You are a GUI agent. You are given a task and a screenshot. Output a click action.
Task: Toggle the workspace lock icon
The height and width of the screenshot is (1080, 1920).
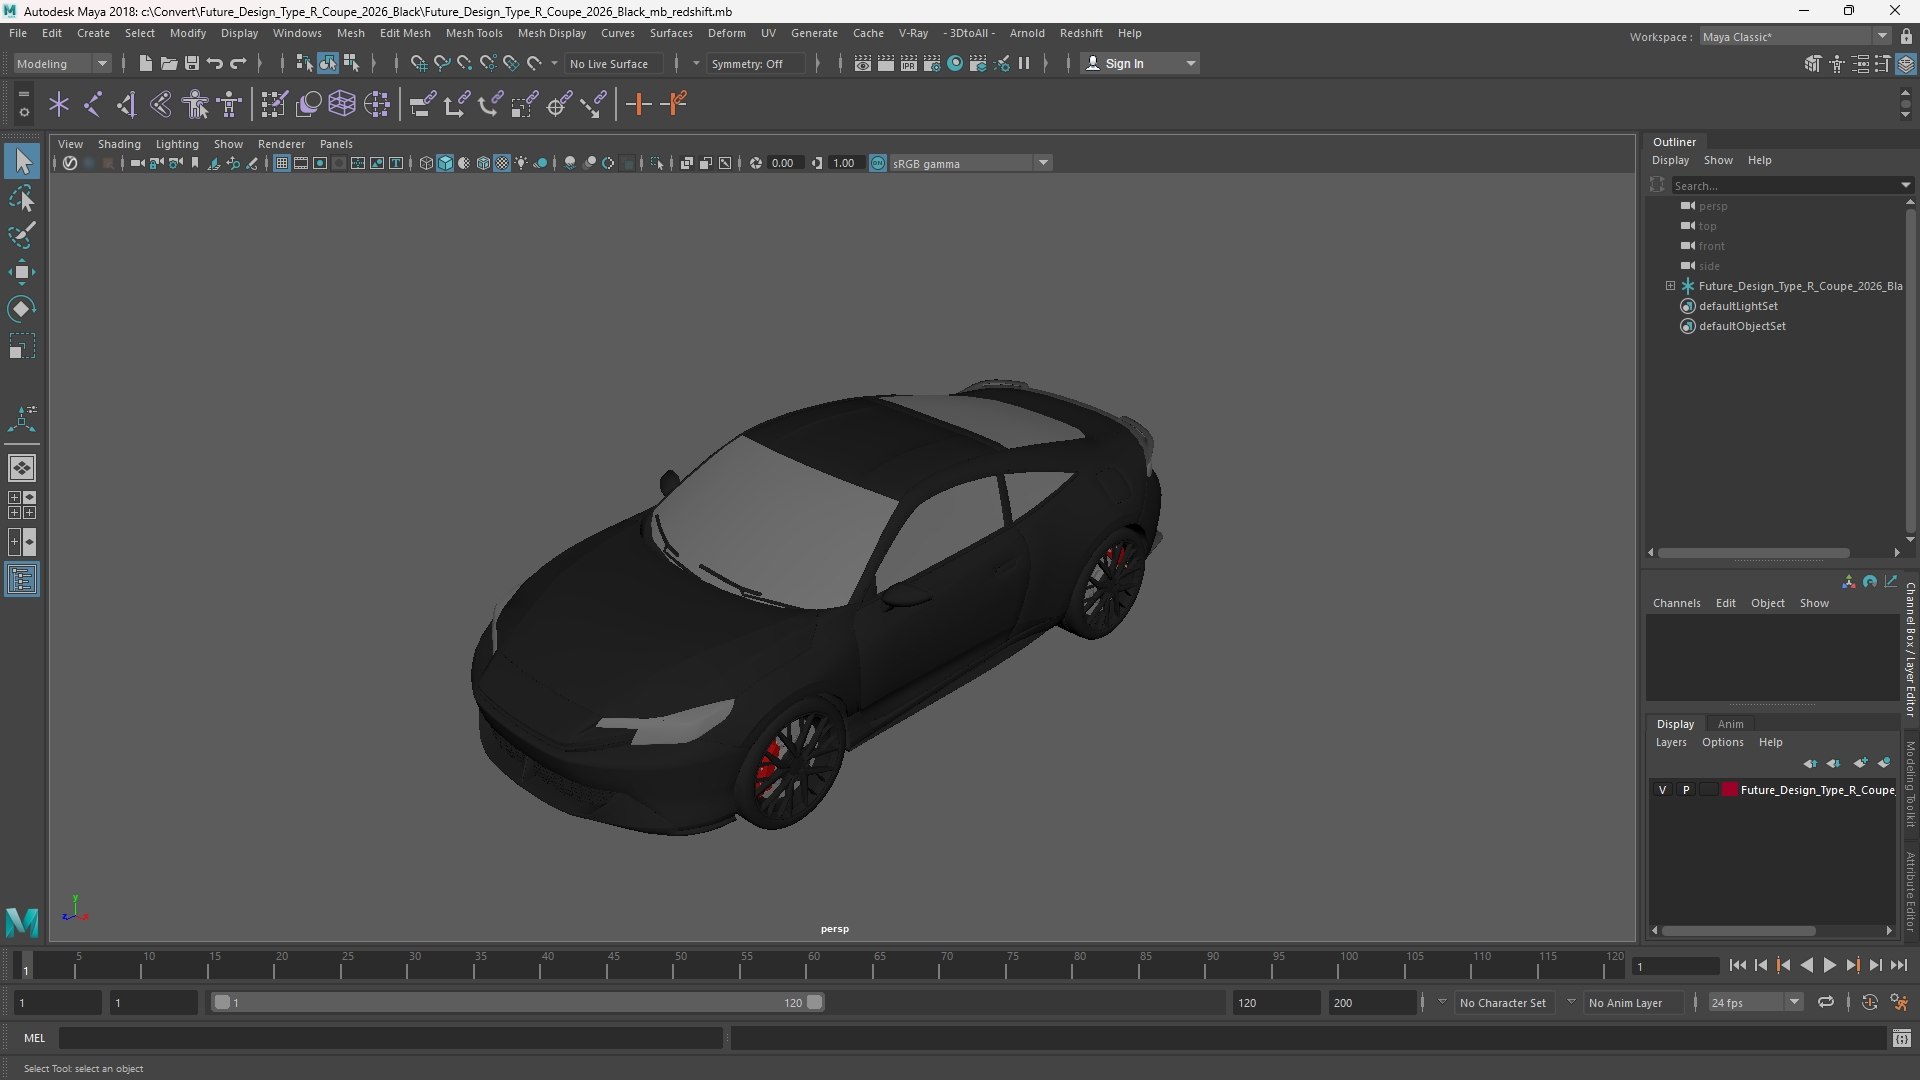pos(1906,36)
